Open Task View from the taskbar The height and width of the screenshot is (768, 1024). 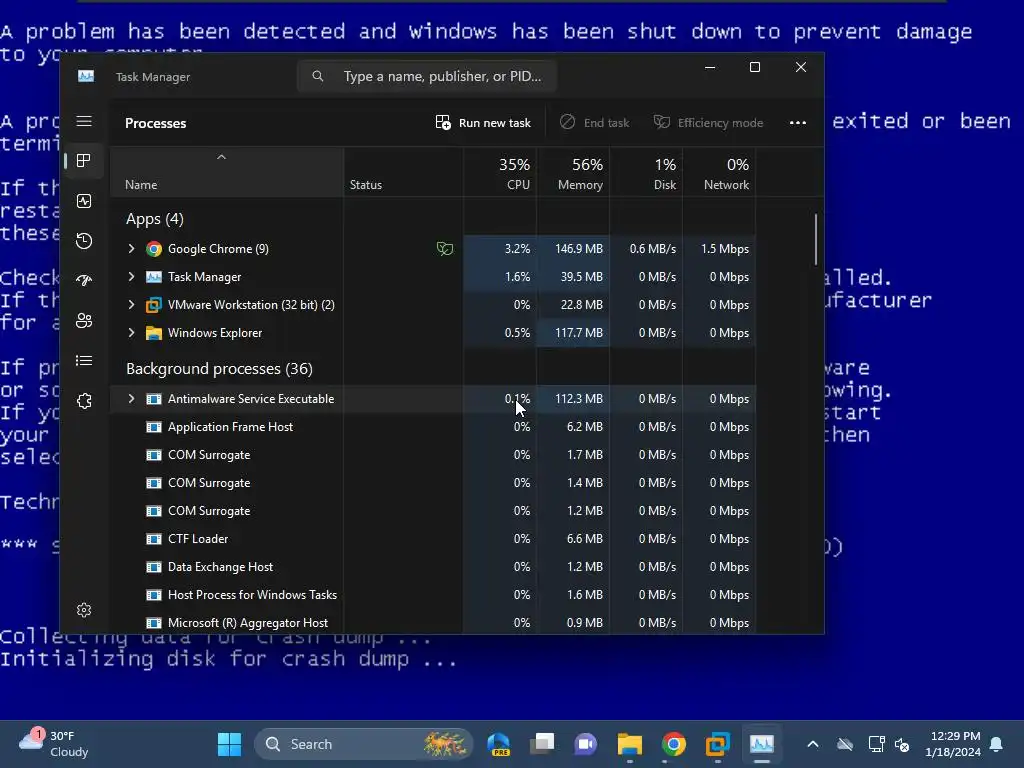(x=542, y=744)
